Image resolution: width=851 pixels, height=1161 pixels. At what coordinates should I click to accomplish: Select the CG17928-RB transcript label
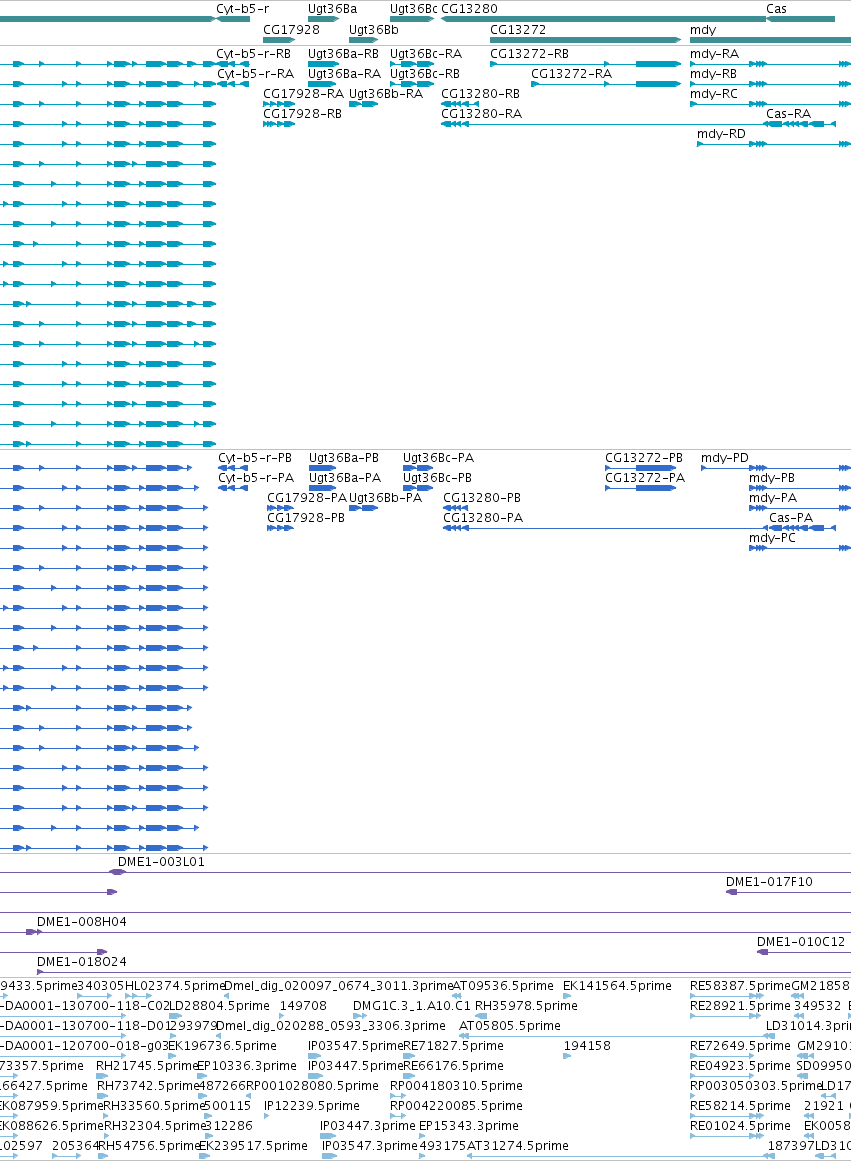[x=303, y=114]
